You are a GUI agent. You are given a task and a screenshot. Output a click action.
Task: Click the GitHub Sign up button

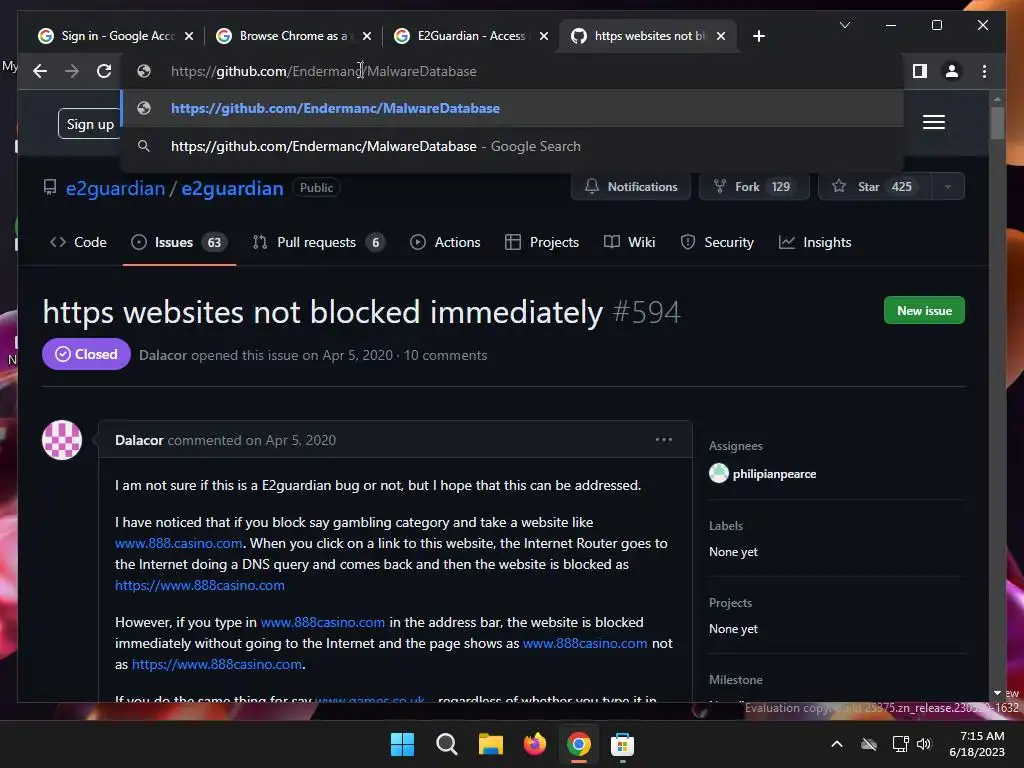coord(89,124)
